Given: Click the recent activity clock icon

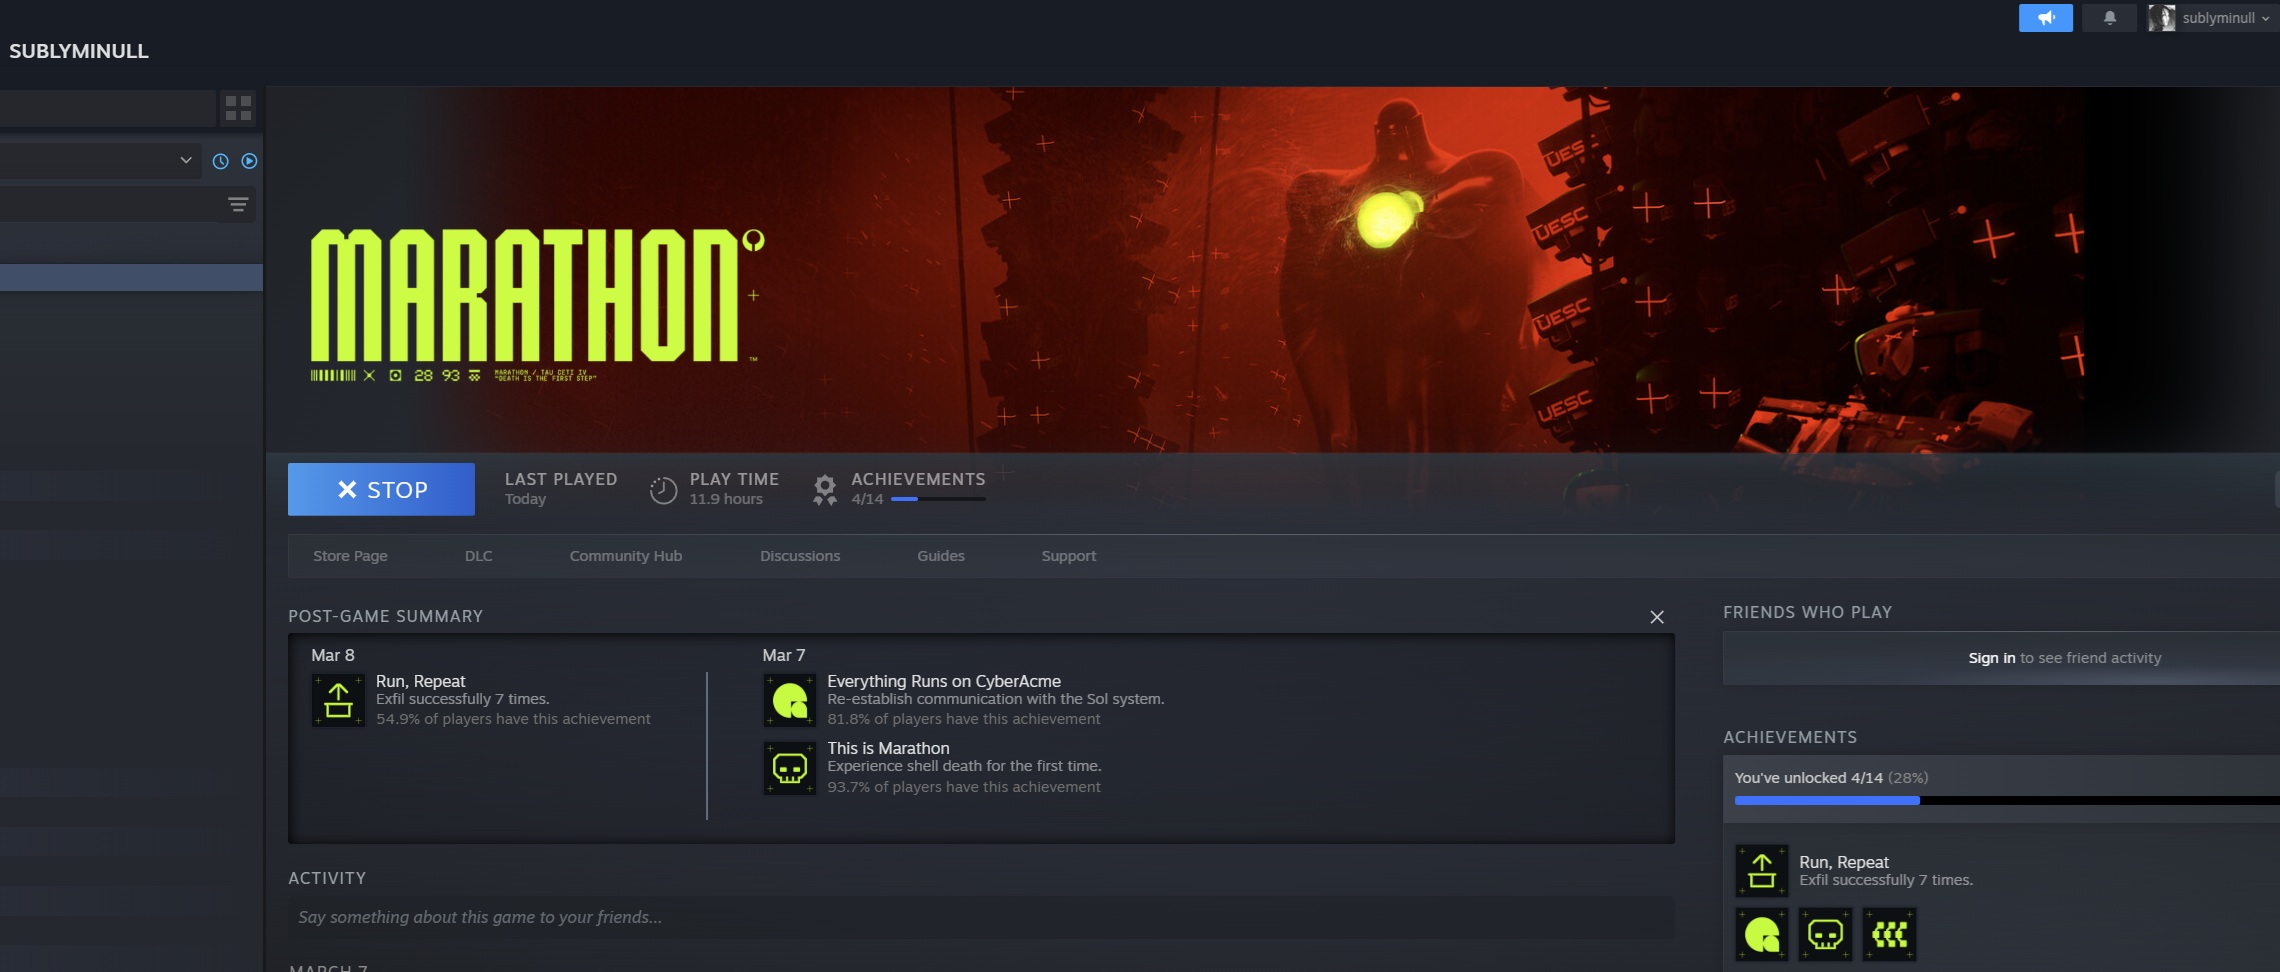Looking at the screenshot, I should coord(221,161).
